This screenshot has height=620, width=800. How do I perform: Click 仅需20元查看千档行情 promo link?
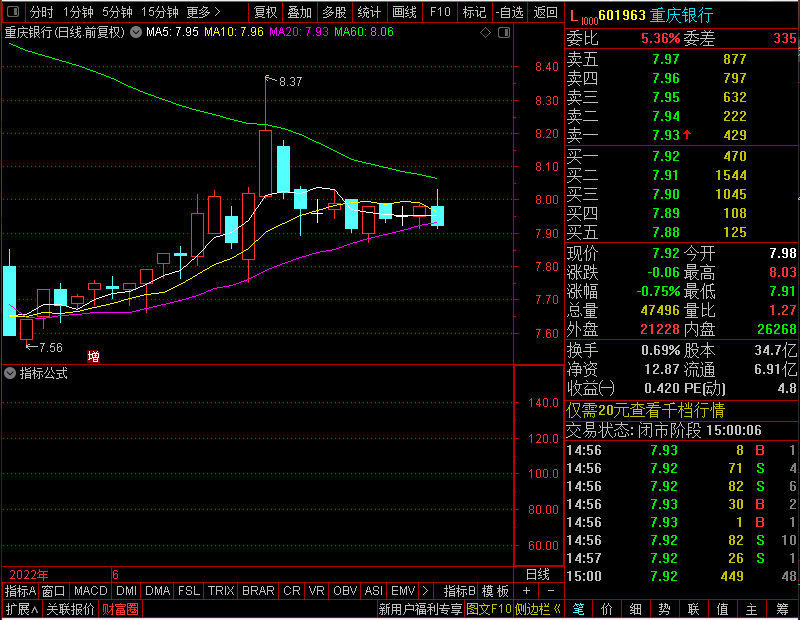point(645,410)
